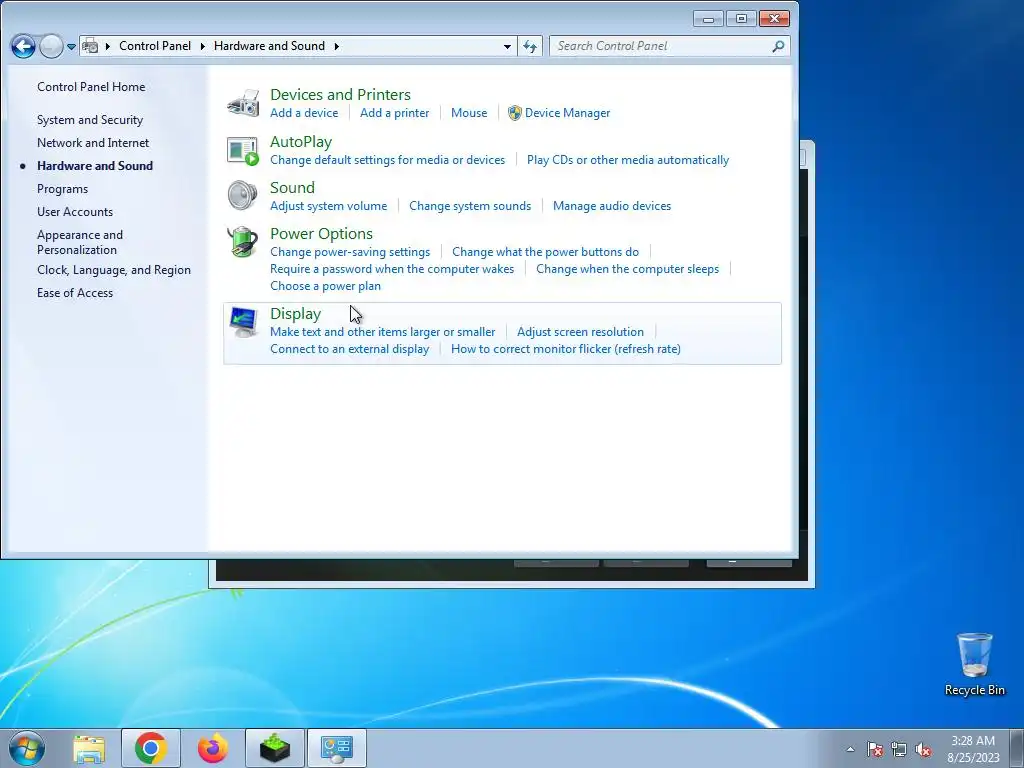Expand address bar history dropdown
This screenshot has height=768, width=1024.
[507, 46]
